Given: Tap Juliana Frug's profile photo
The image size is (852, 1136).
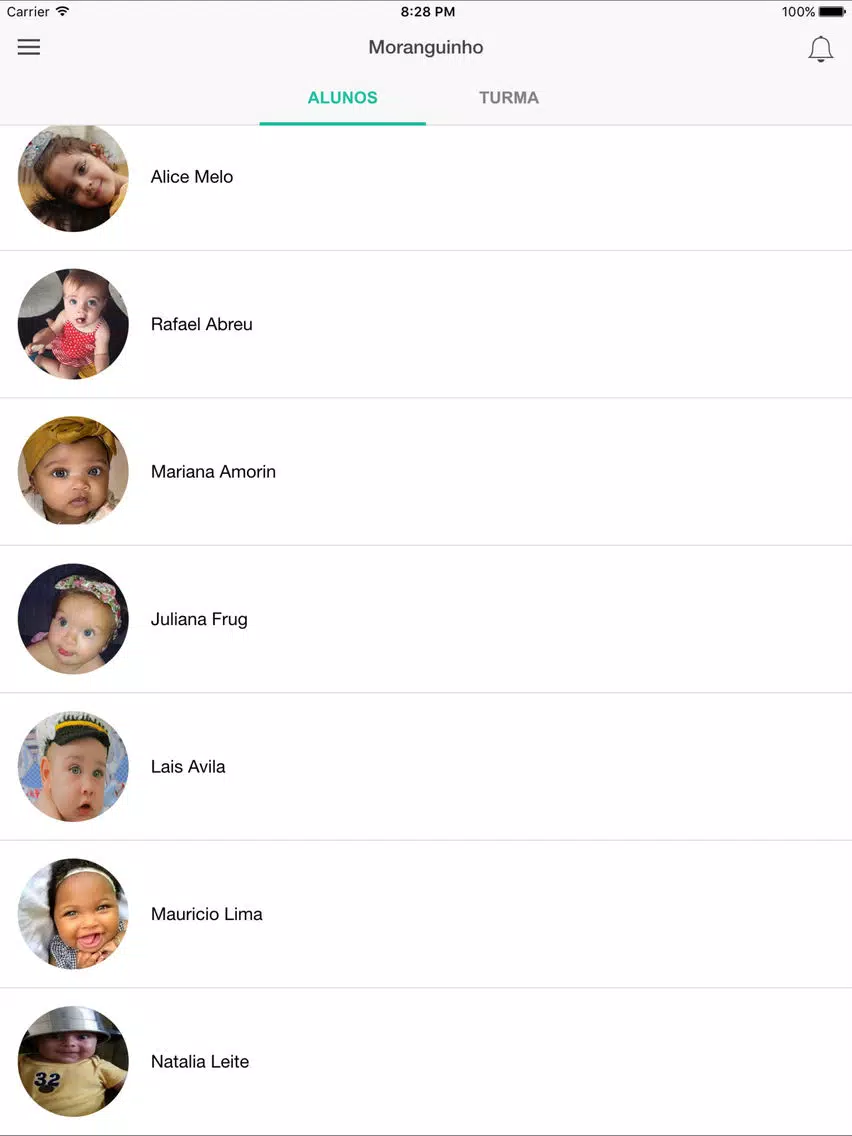Looking at the screenshot, I should point(73,619).
